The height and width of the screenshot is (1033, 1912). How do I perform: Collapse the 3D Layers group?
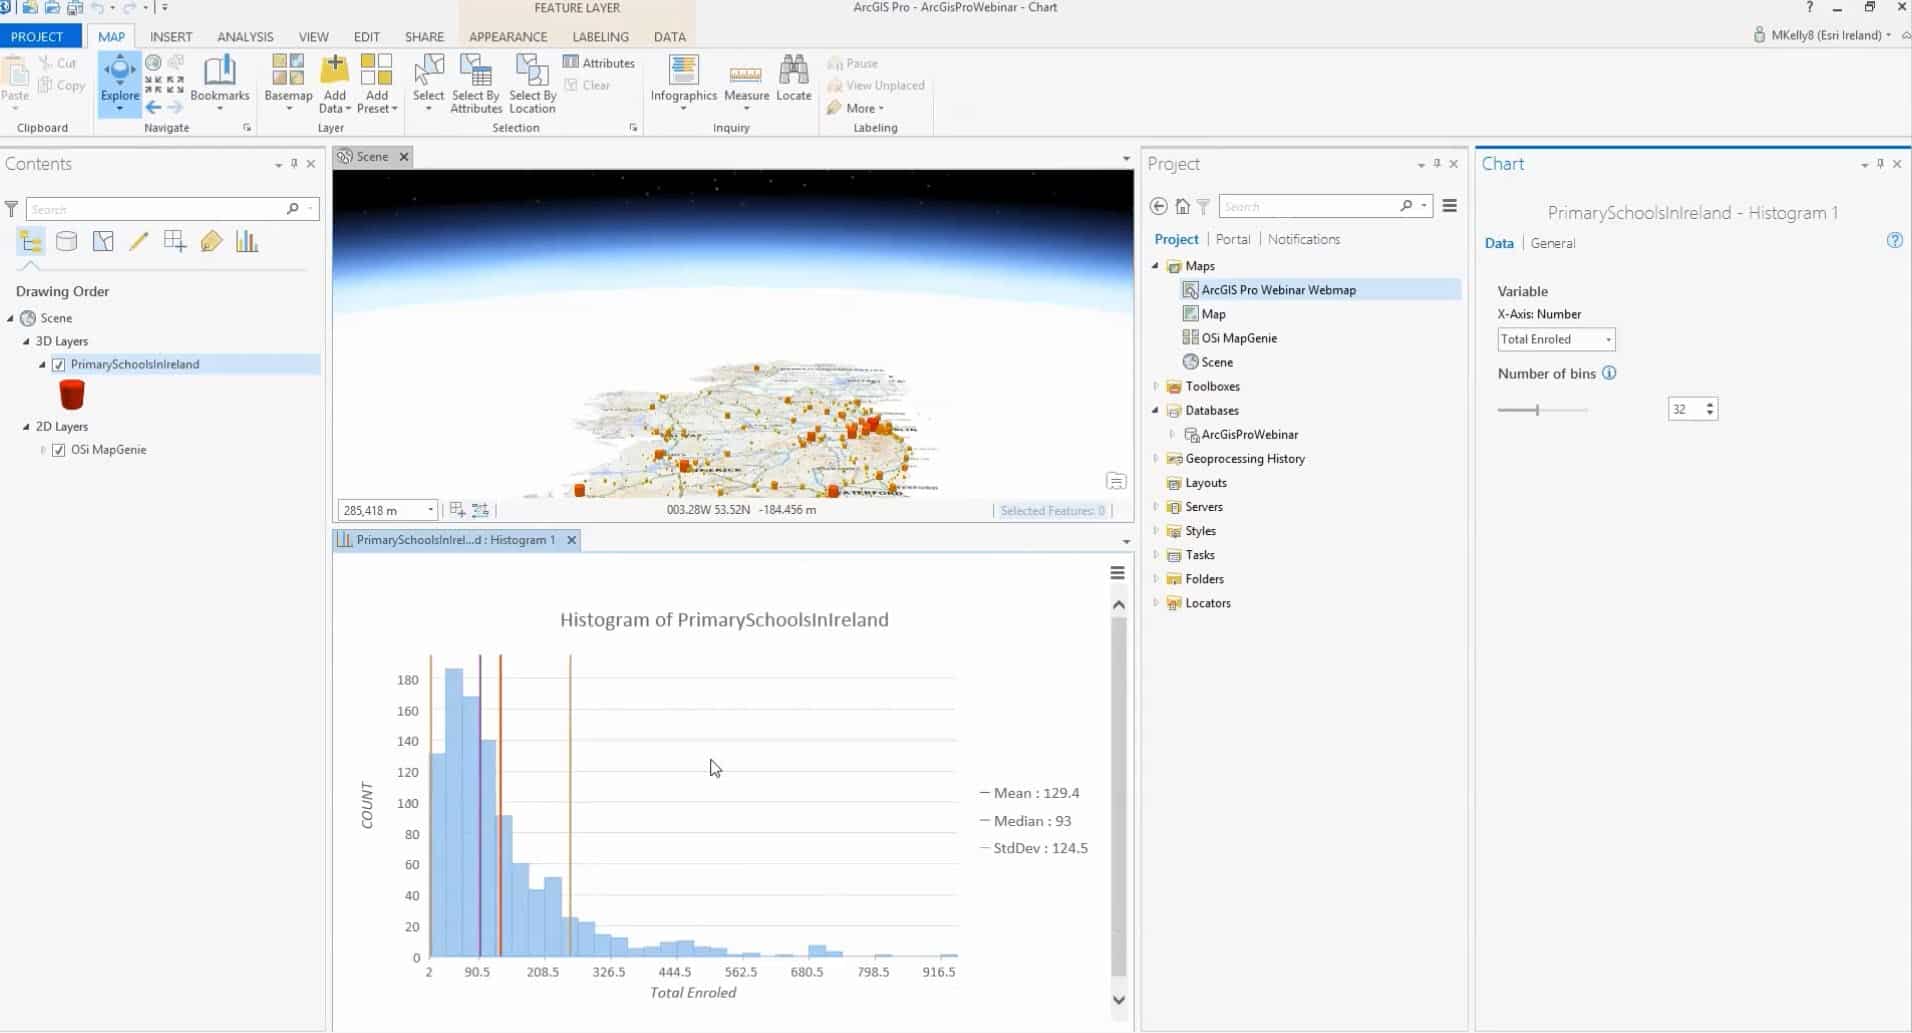coord(27,341)
